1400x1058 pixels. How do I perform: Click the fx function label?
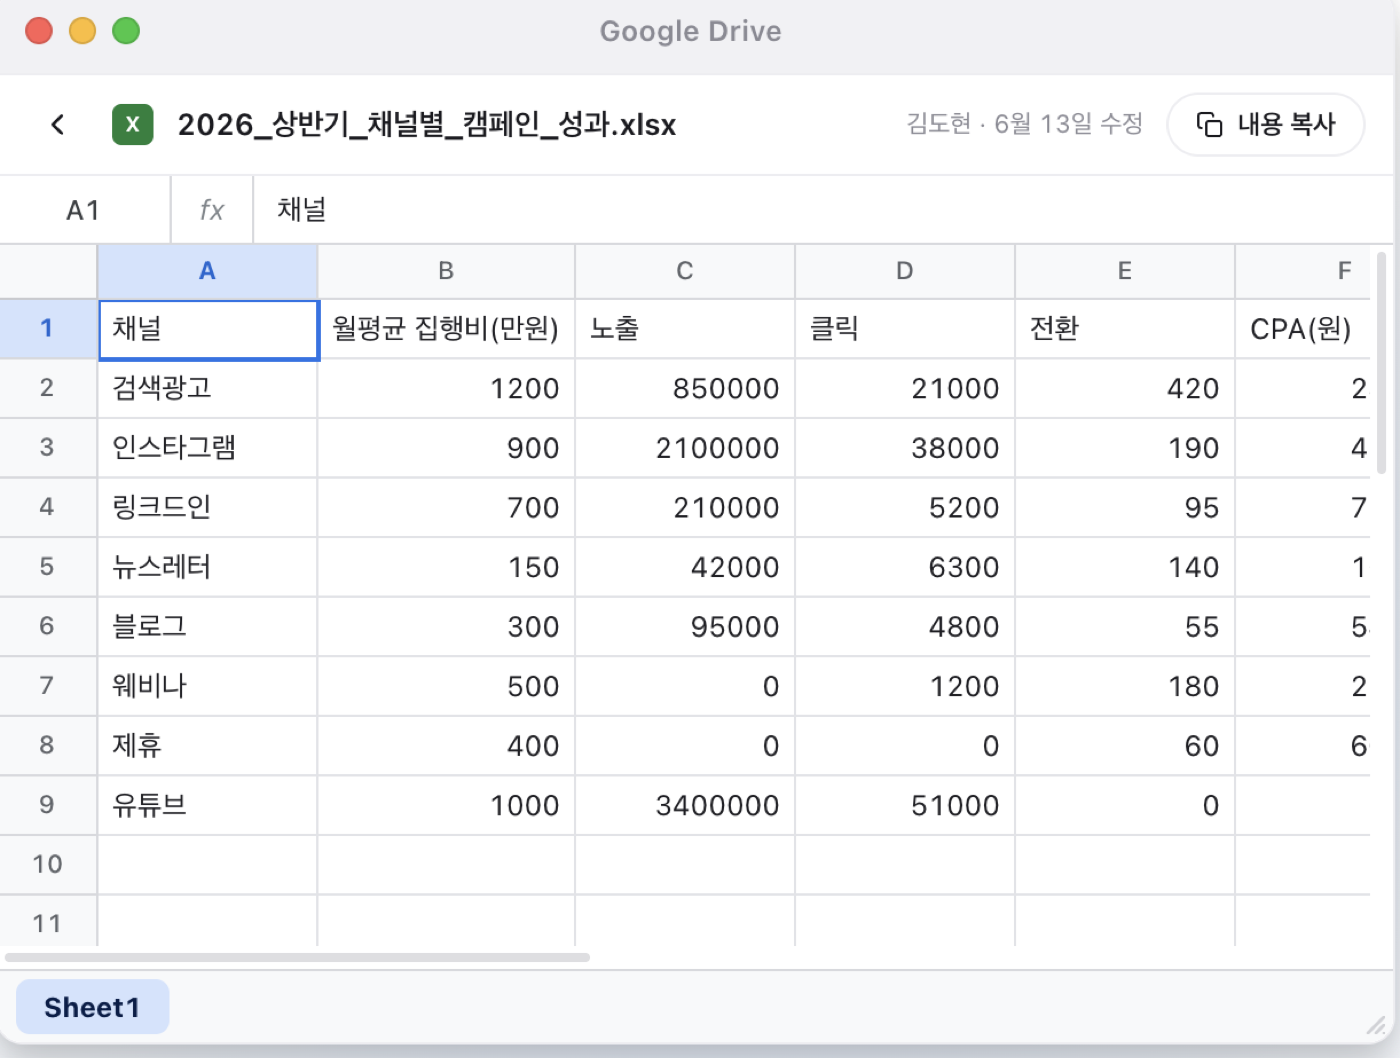point(212,210)
